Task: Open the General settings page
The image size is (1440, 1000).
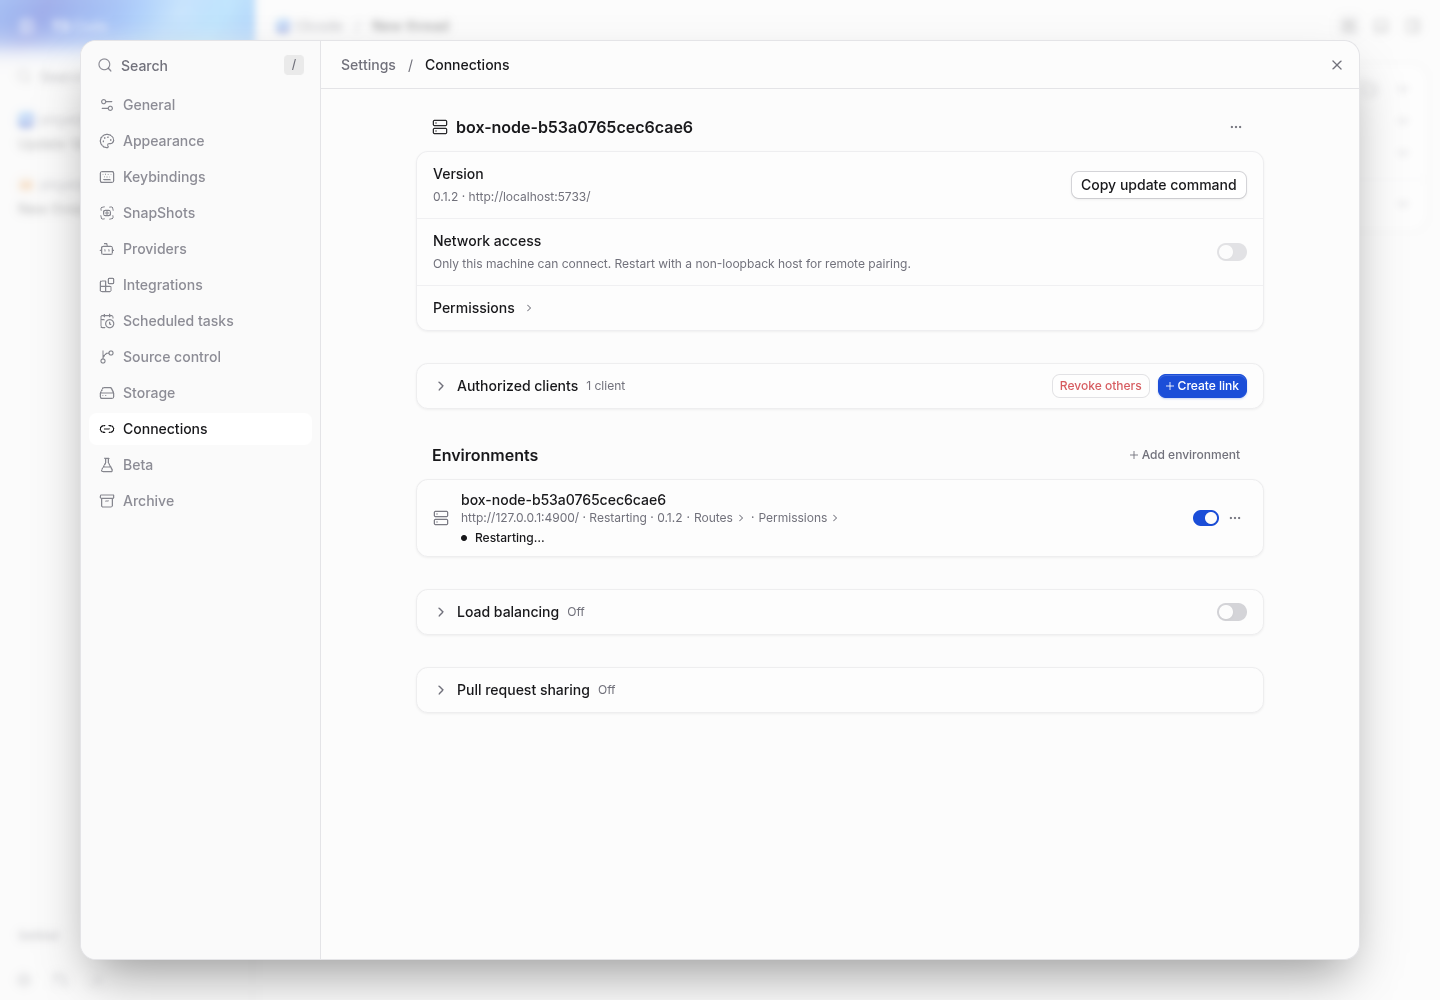Action: coord(200,105)
